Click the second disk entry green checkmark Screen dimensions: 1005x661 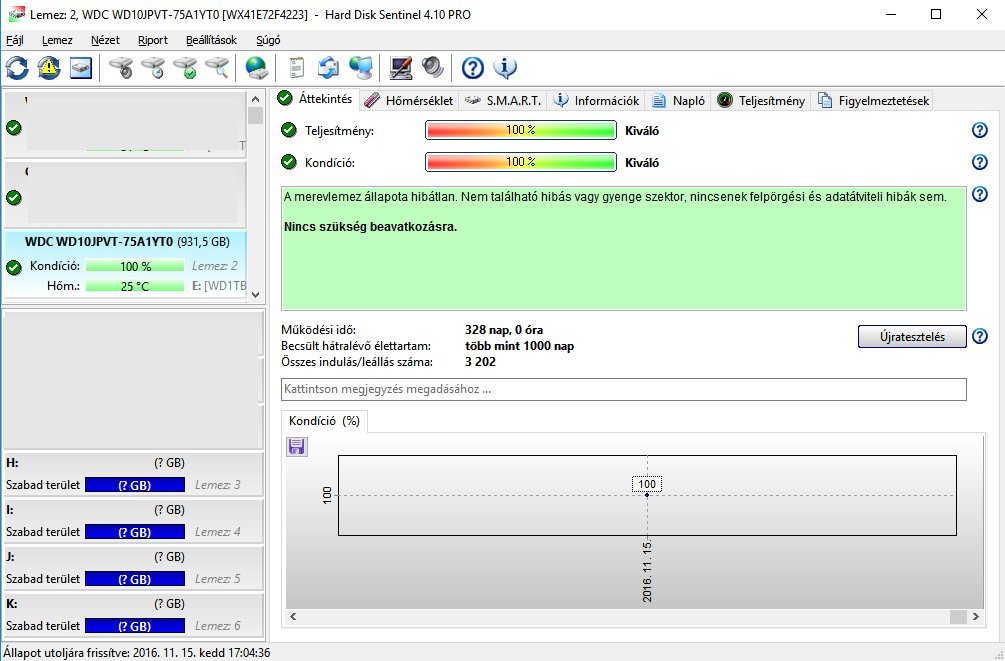point(13,197)
